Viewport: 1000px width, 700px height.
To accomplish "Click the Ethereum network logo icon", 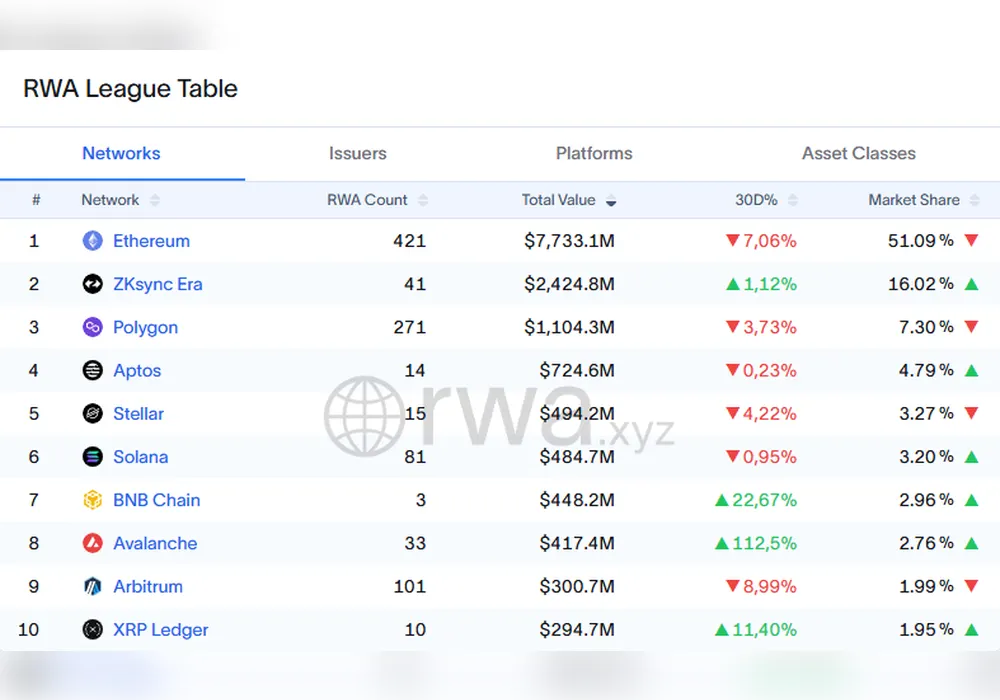I will coord(92,240).
